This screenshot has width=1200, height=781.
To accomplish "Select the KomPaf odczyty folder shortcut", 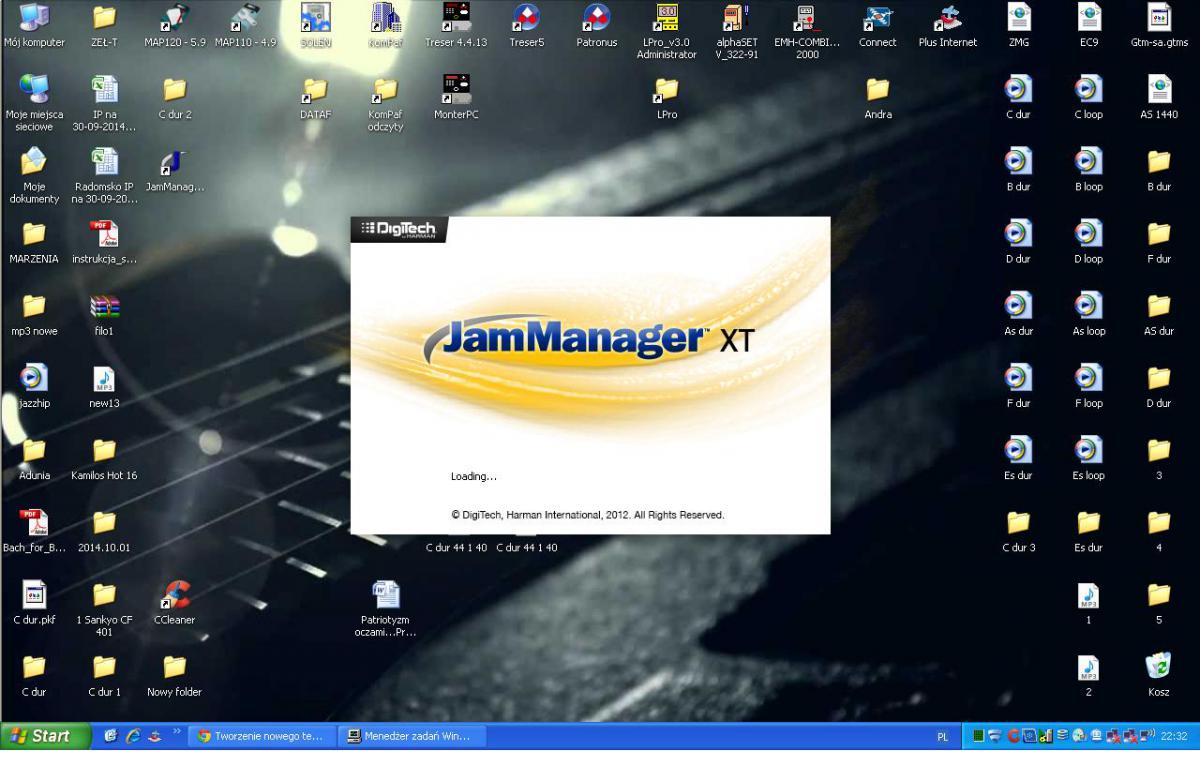I will [x=386, y=104].
